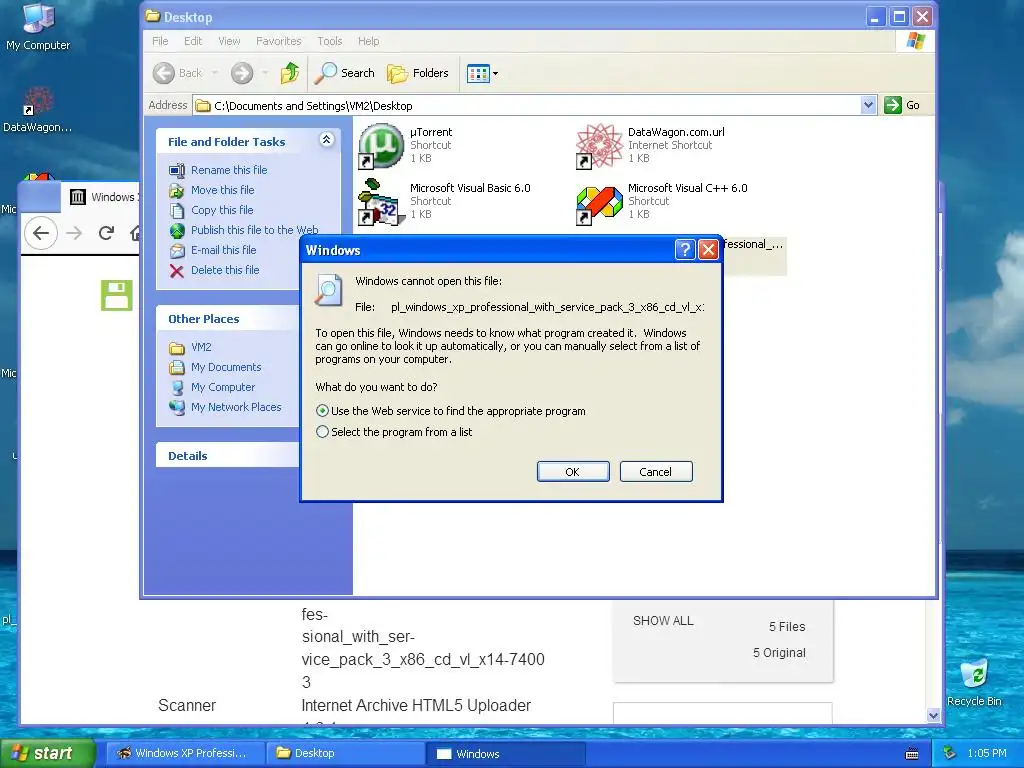Select the DataWagon.com.url internet shortcut

tap(600, 146)
